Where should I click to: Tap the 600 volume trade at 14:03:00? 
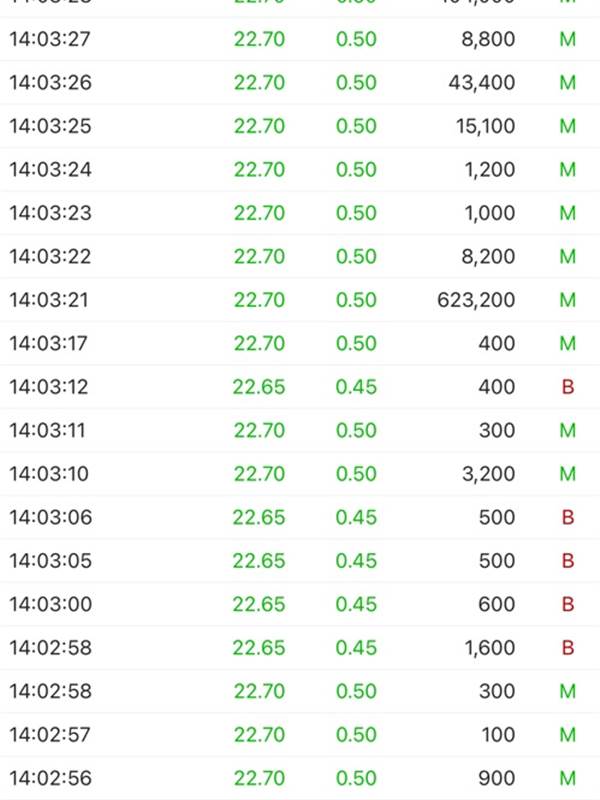click(x=496, y=604)
